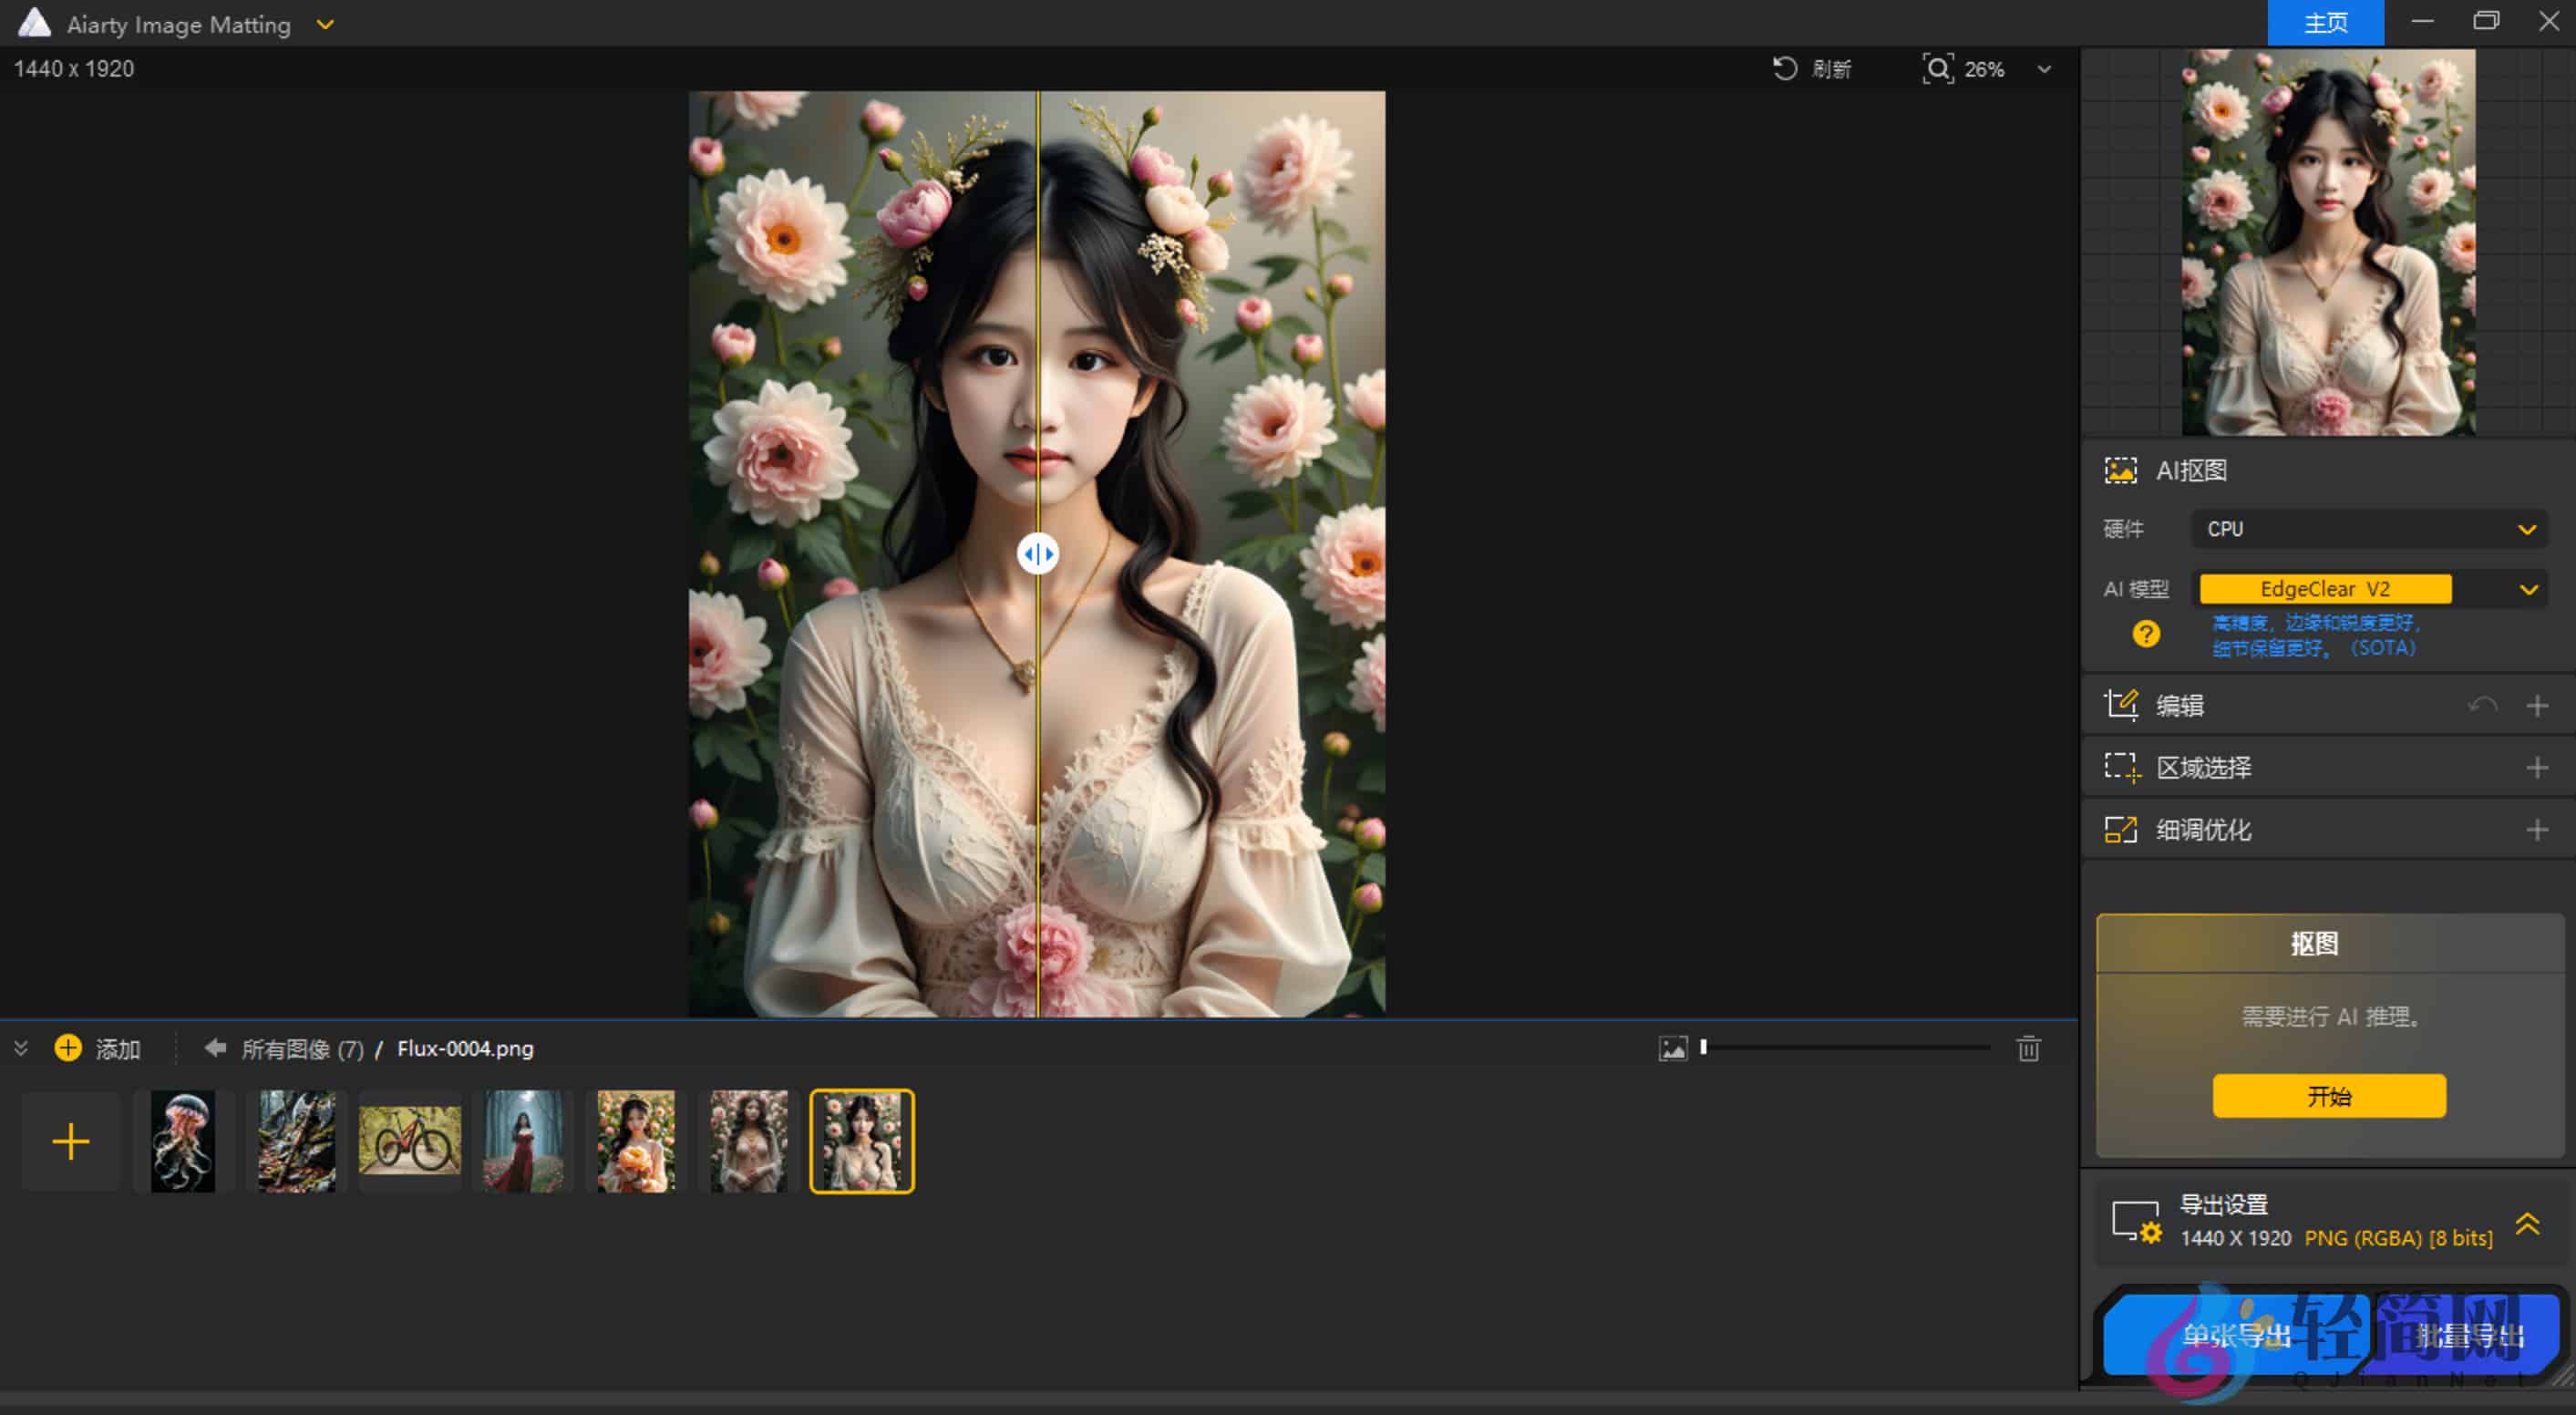The image size is (2576, 1415).
Task: Click the trash icon to delete image
Action: (2028, 1048)
